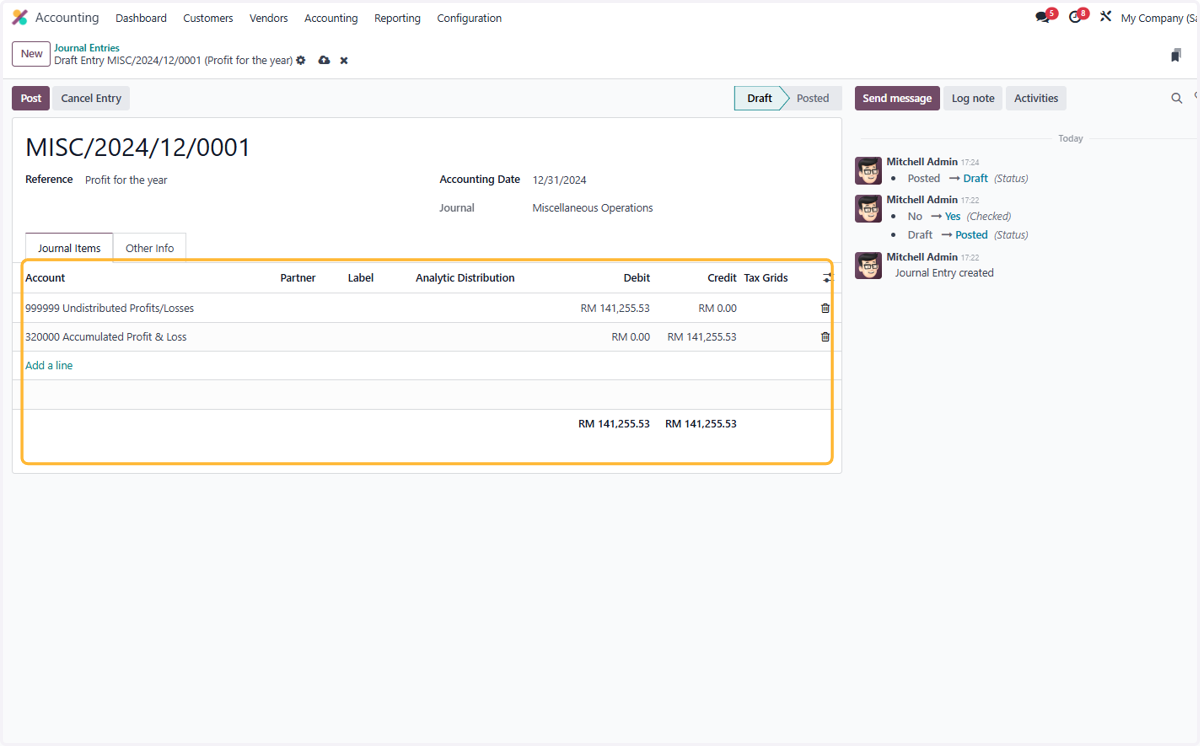
Task: Delete the Undistributed Profits/Losses line via trash icon
Action: 825,308
